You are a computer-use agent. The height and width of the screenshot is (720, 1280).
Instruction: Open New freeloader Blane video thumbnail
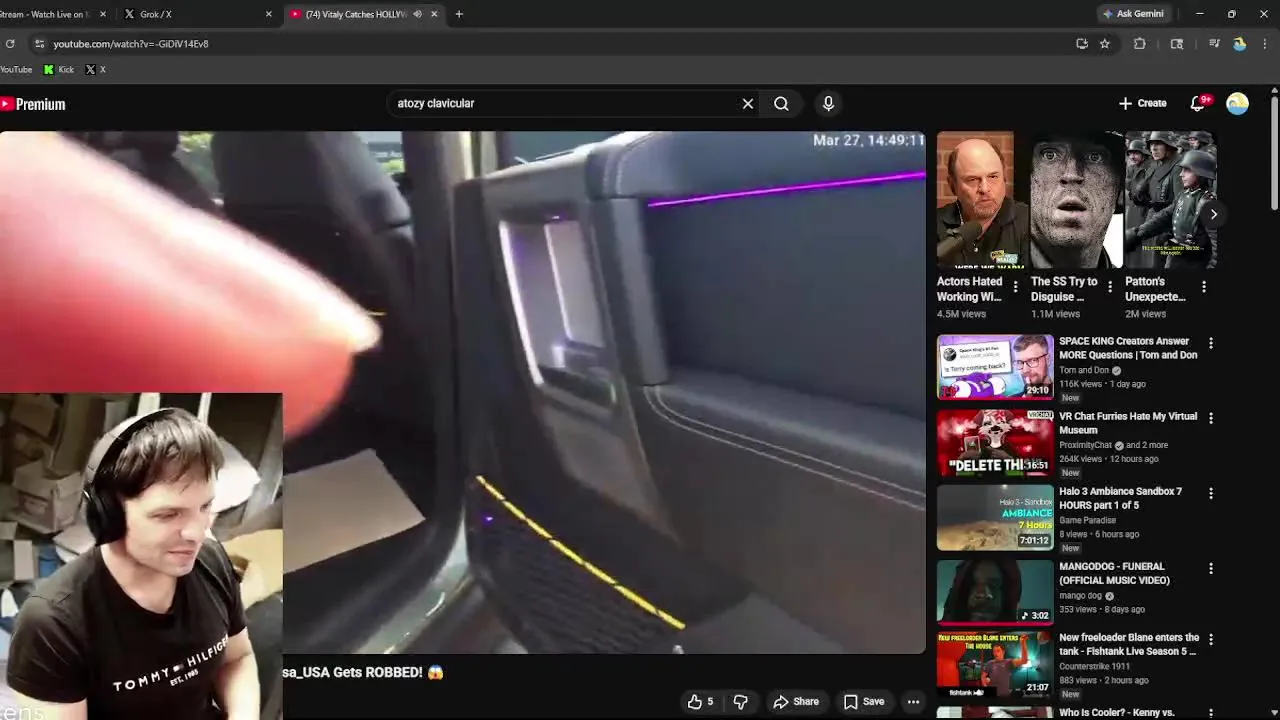pyautogui.click(x=995, y=665)
